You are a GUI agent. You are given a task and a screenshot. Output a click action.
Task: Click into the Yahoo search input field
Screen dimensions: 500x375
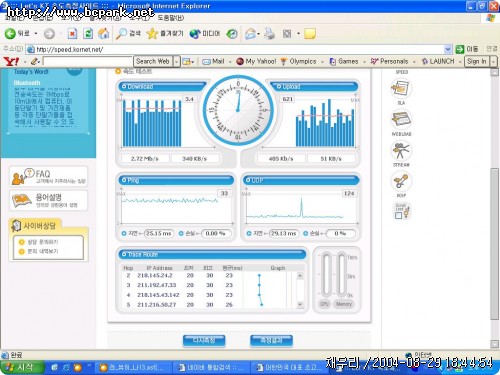[x=88, y=61]
